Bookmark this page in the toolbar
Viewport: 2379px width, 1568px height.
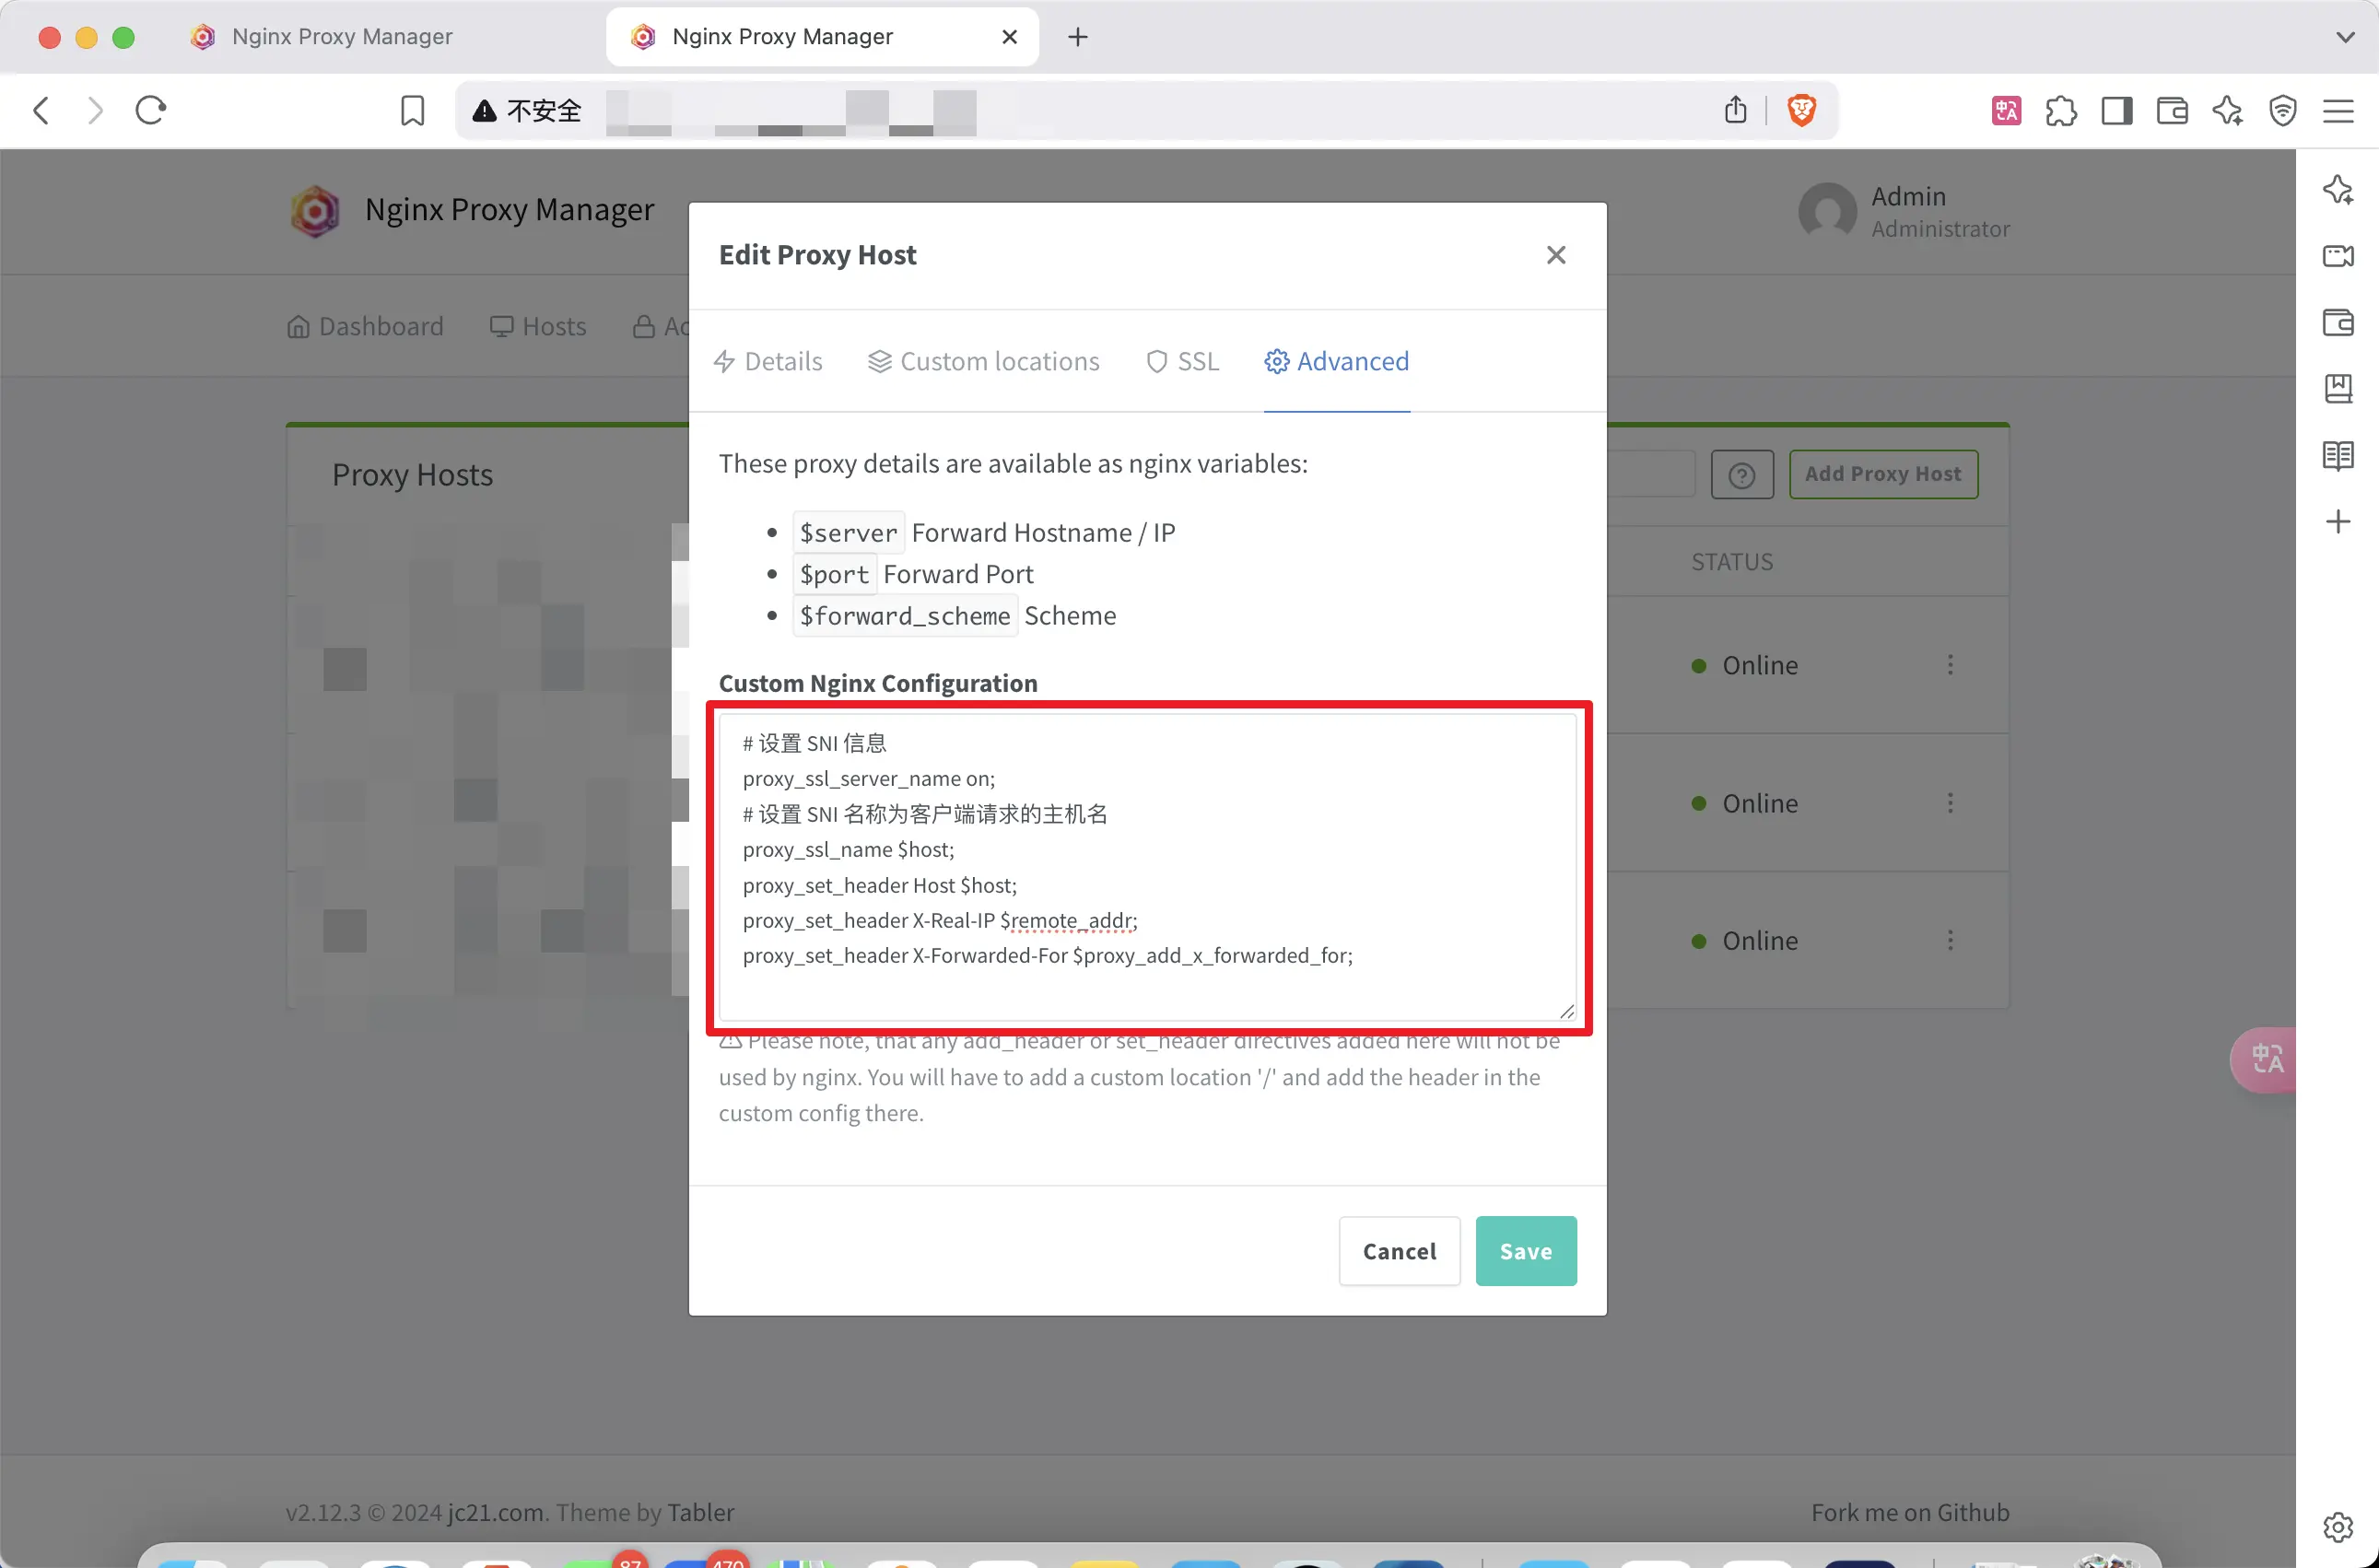412,110
